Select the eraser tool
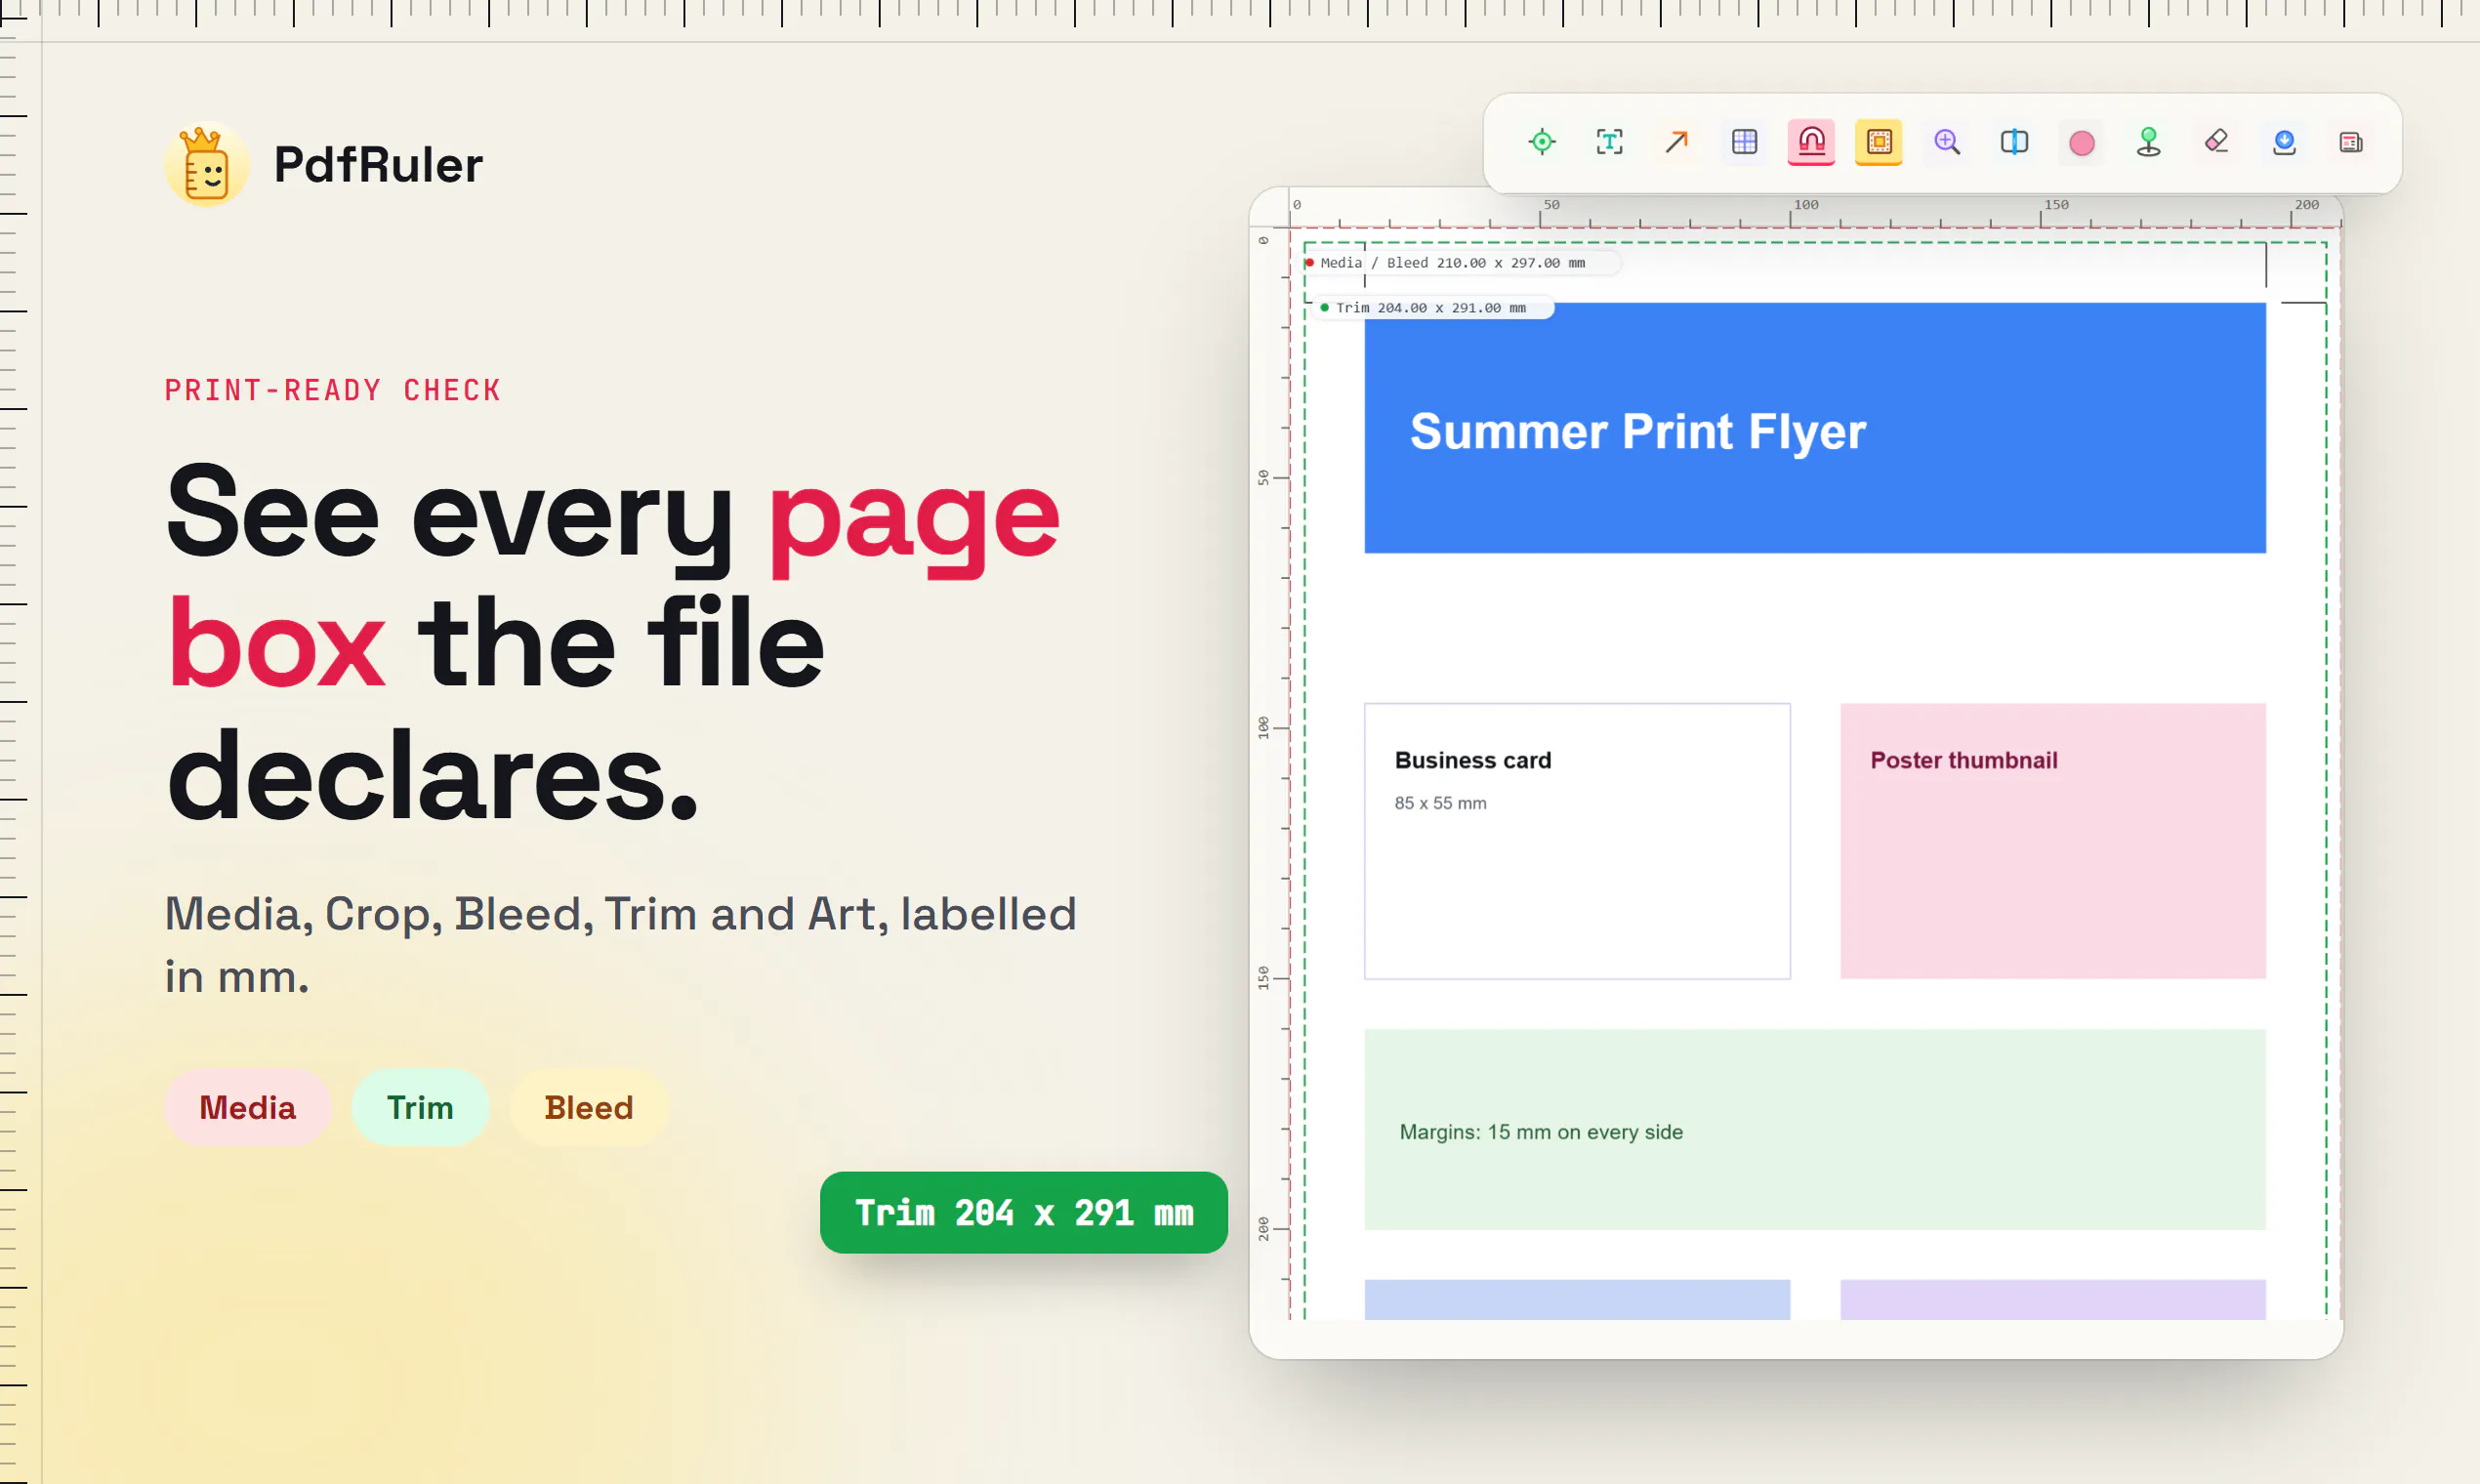This screenshot has width=2480, height=1484. point(2216,142)
